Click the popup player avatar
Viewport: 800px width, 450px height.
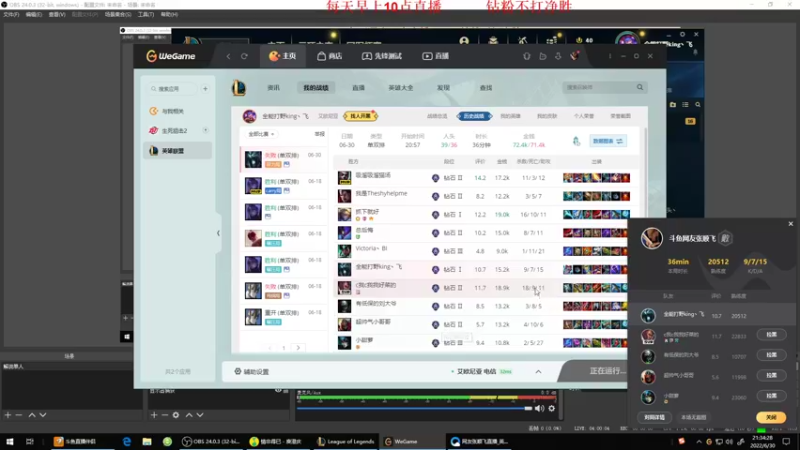click(652, 238)
